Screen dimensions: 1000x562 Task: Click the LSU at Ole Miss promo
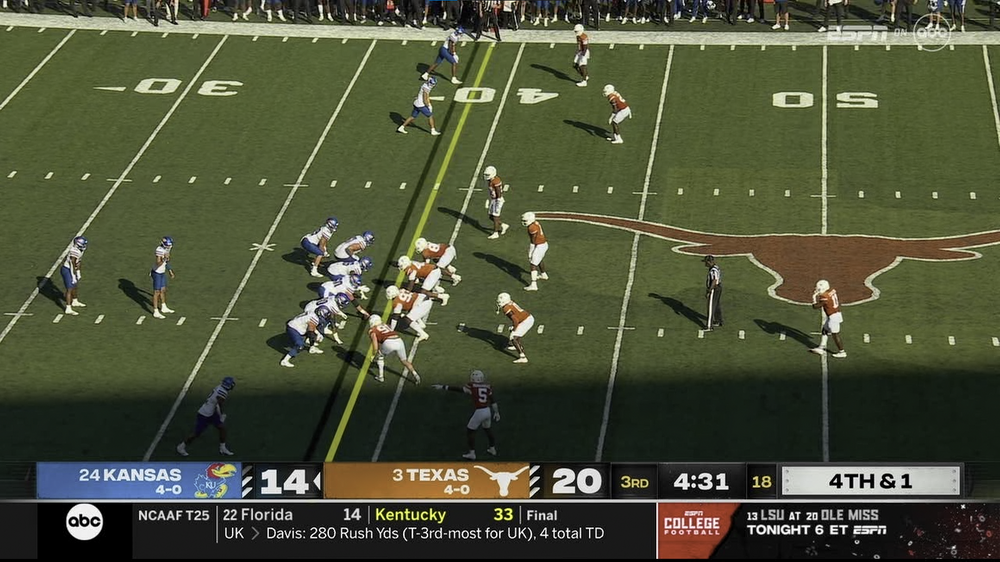pyautogui.click(x=816, y=522)
